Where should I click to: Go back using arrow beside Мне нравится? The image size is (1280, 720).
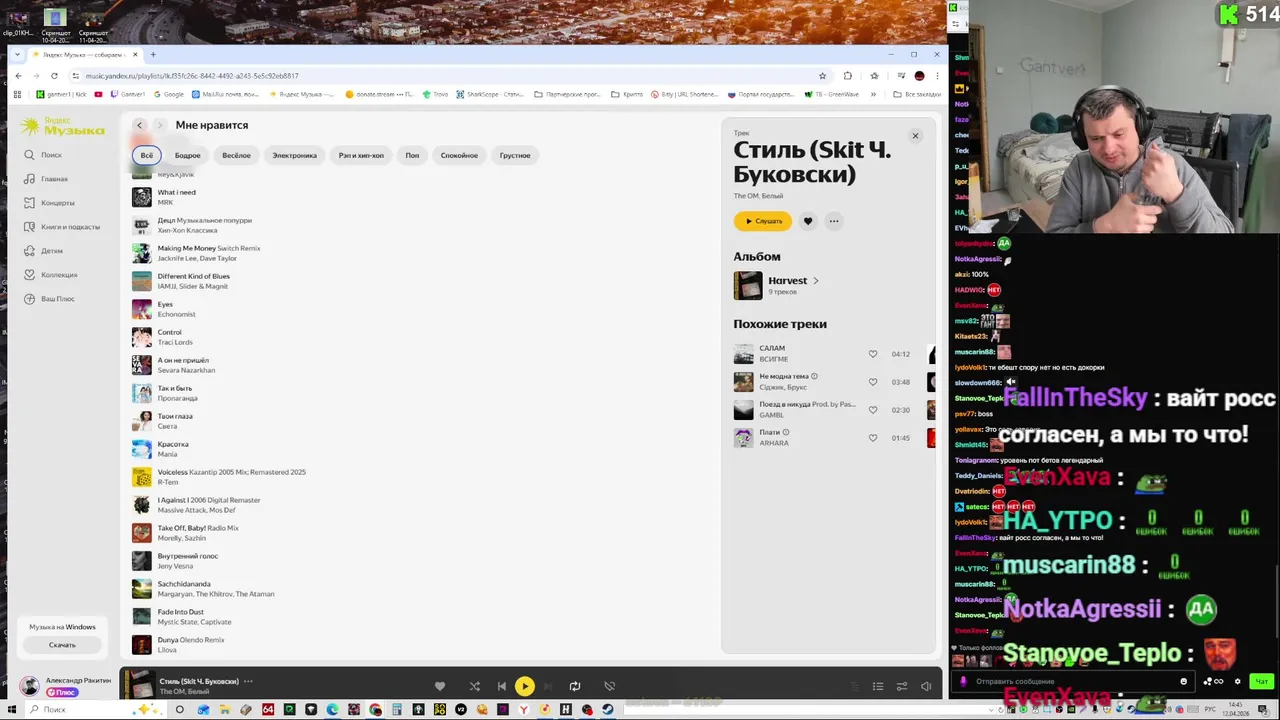[140, 125]
